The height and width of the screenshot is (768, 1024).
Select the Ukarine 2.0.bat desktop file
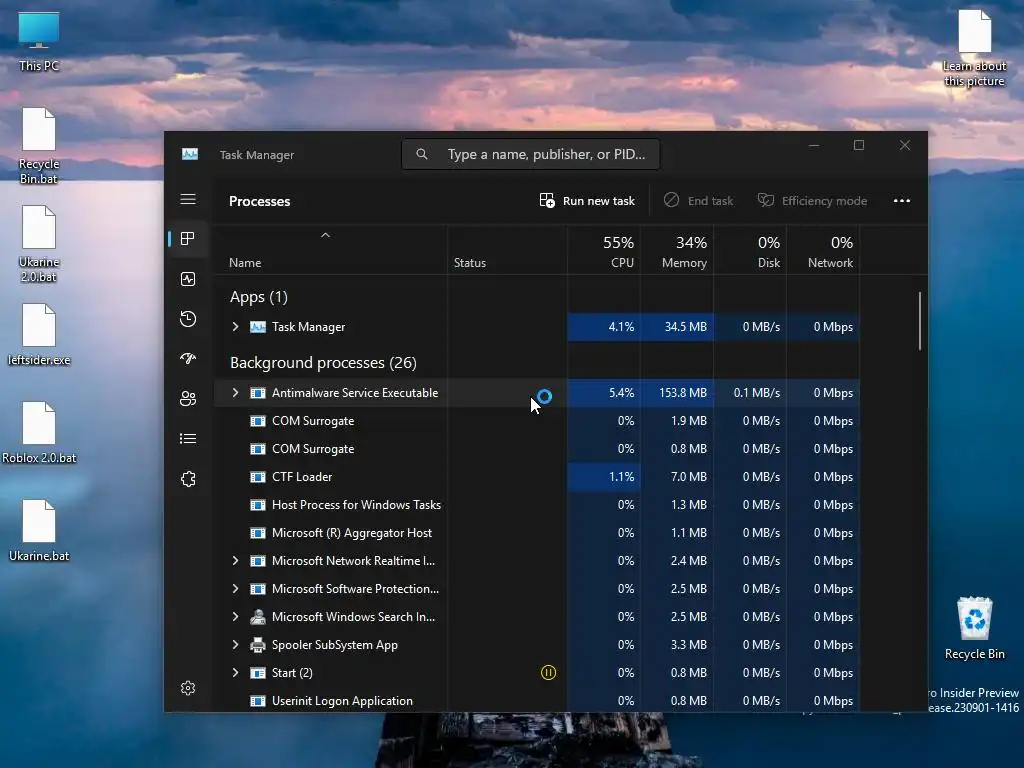39,244
